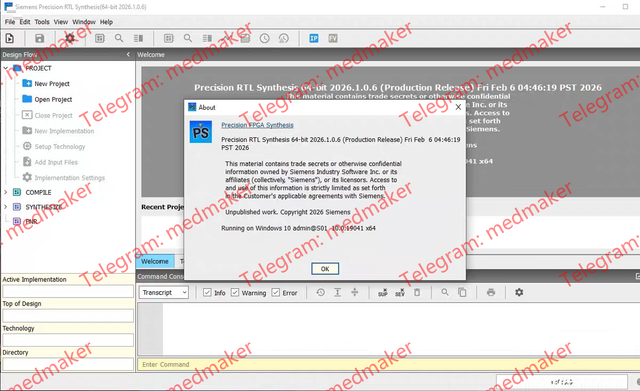Close the About dialog with X
Screen dimensions: 640x391
(x=458, y=107)
